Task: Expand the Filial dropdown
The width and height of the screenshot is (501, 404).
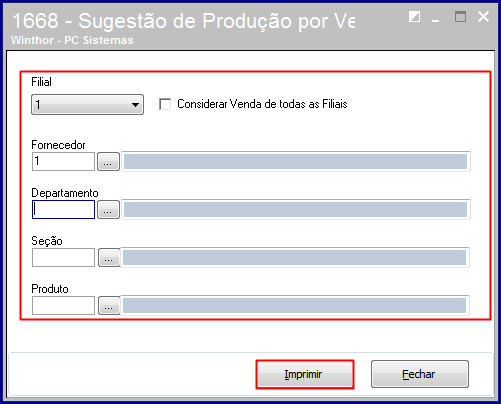Action: (87, 105)
